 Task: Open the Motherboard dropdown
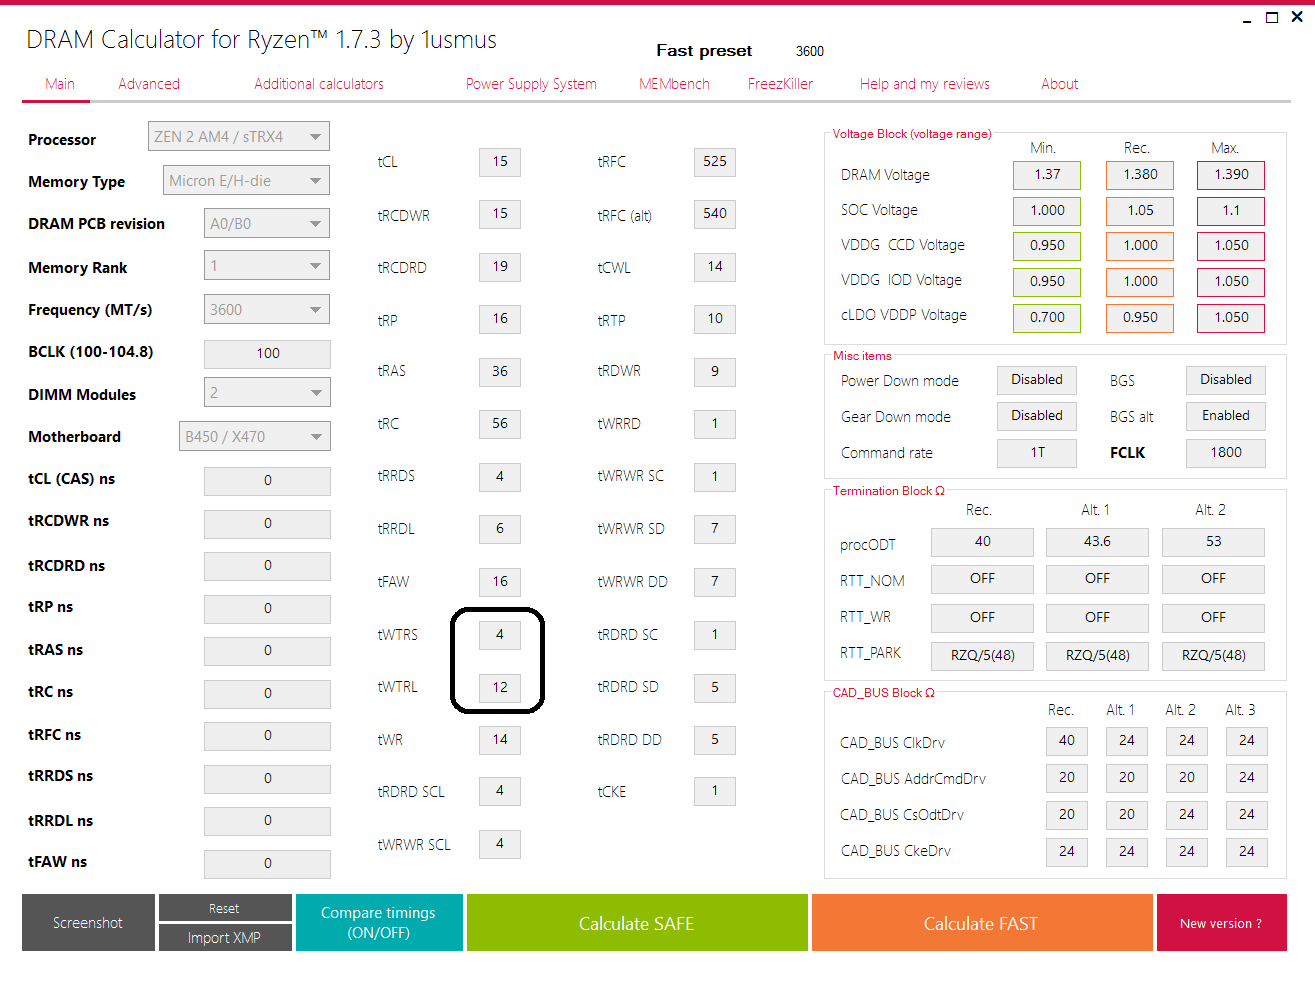pos(254,437)
